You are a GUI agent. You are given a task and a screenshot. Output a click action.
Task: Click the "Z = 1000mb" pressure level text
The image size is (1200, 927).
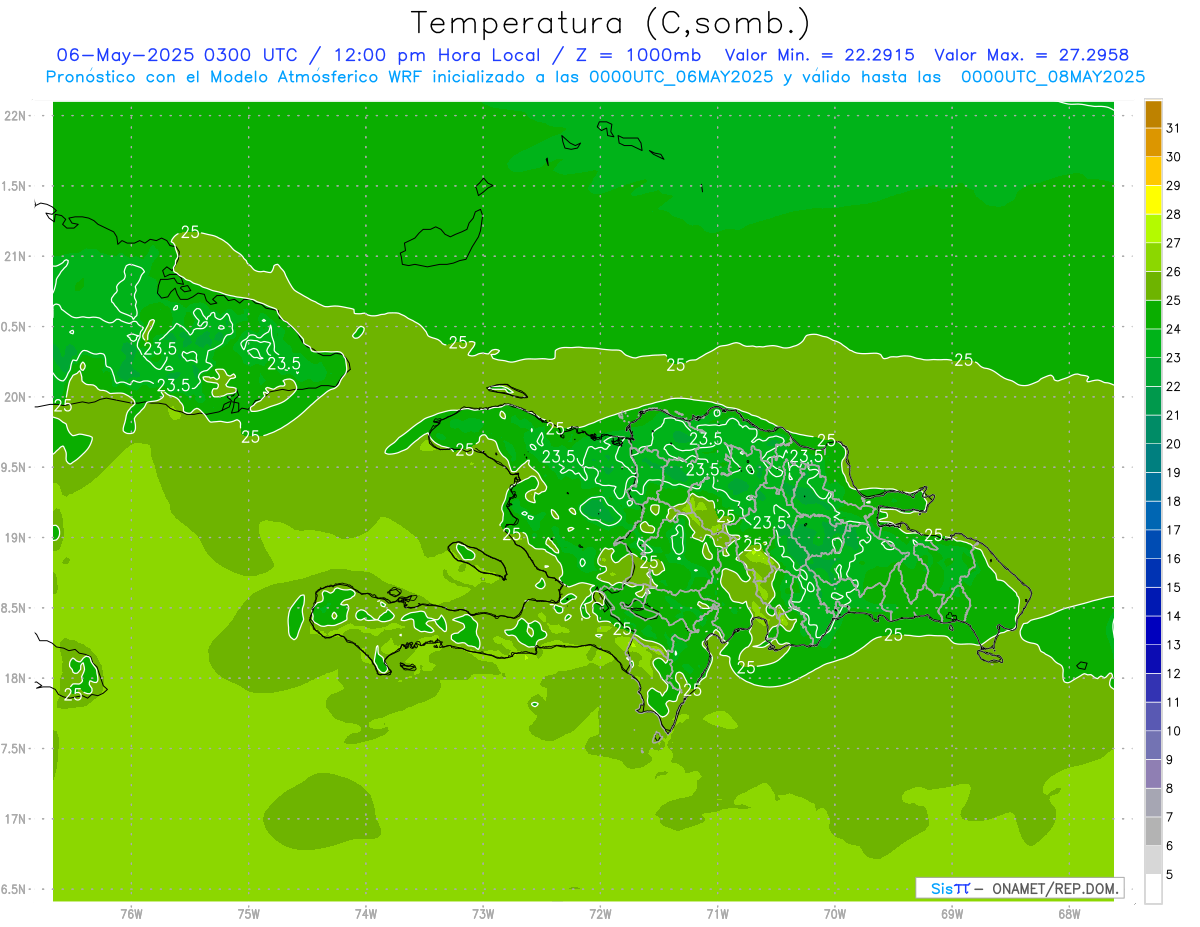click(635, 55)
